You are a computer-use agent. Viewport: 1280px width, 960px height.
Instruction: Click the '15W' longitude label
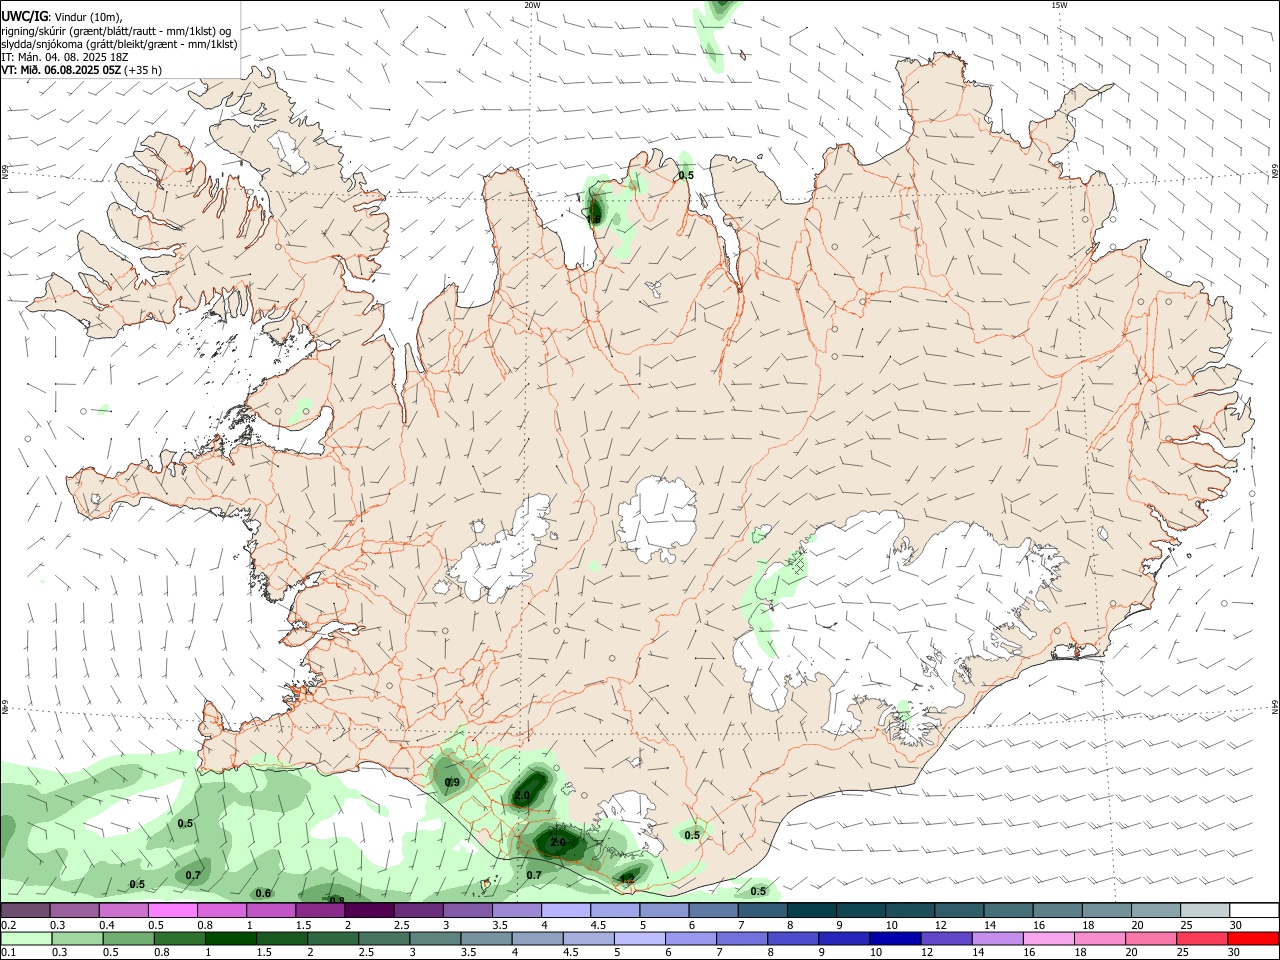[x=1060, y=5]
